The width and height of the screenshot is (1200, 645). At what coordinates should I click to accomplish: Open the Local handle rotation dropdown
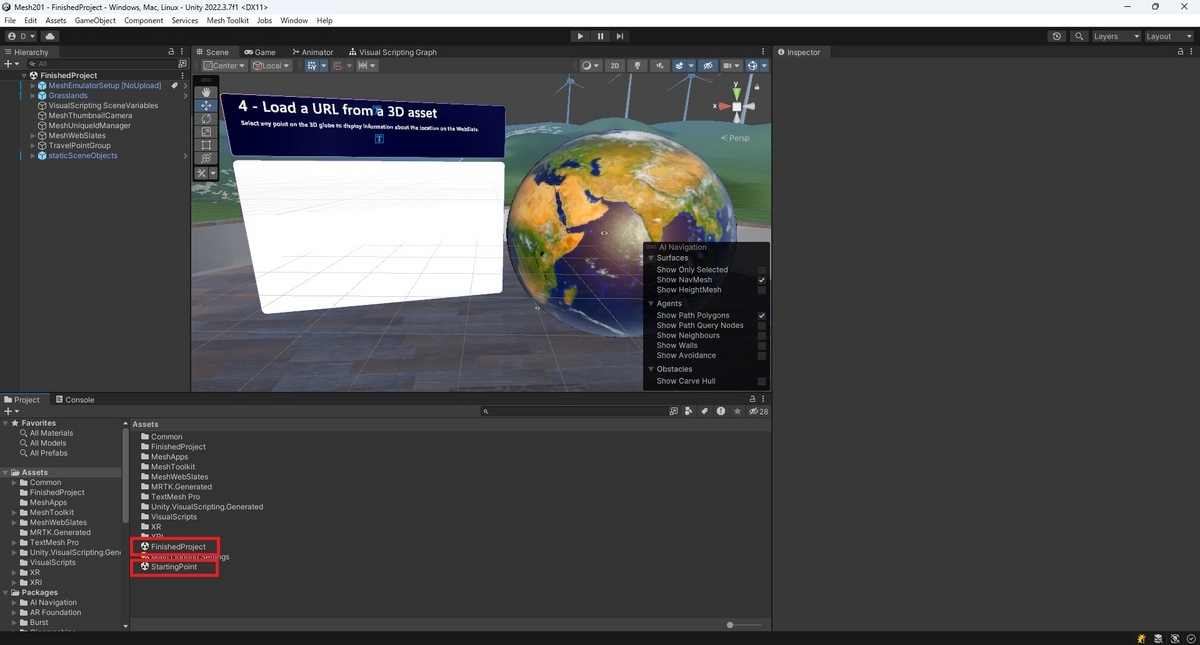coord(271,66)
